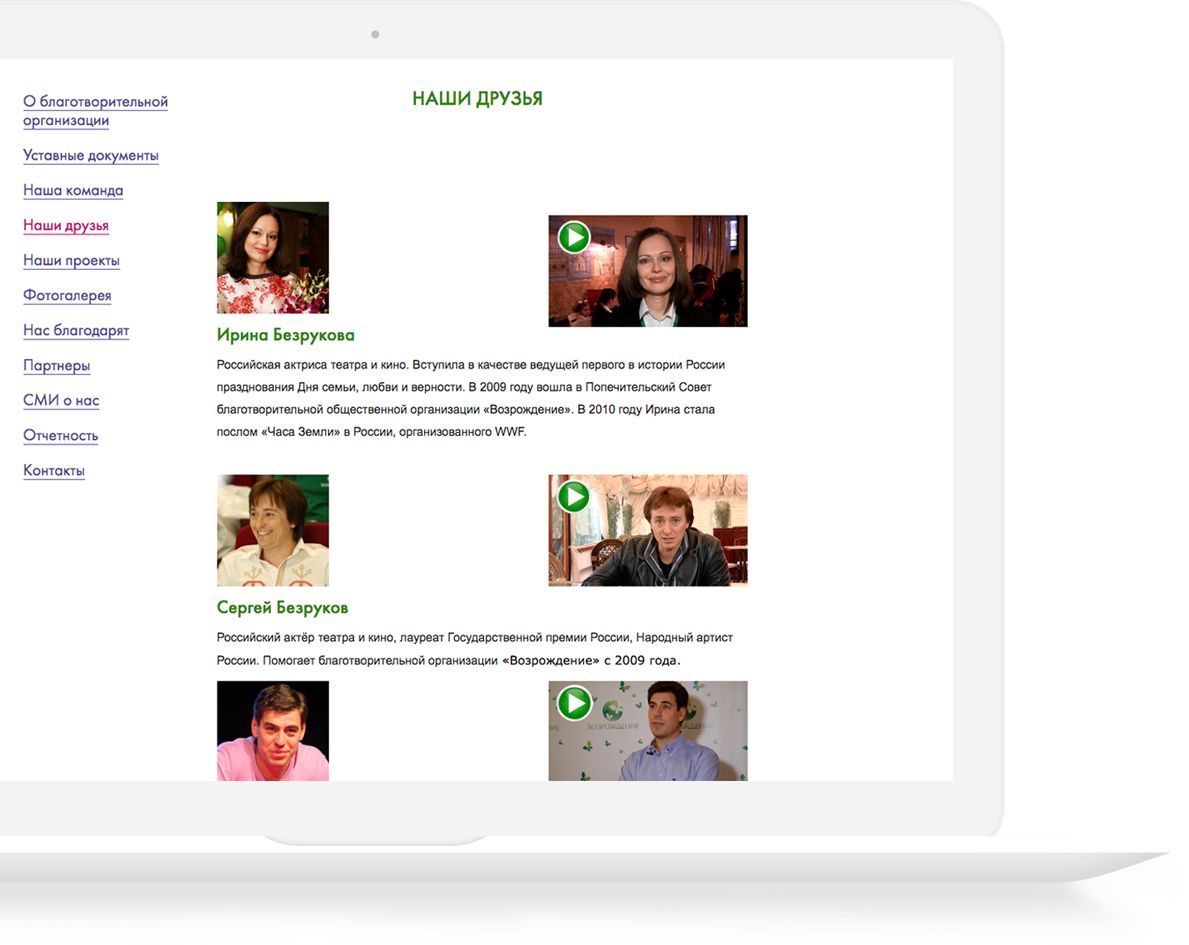Click the 'Ирина Безрукова' name heading
1189x945 pixels.
(285, 336)
